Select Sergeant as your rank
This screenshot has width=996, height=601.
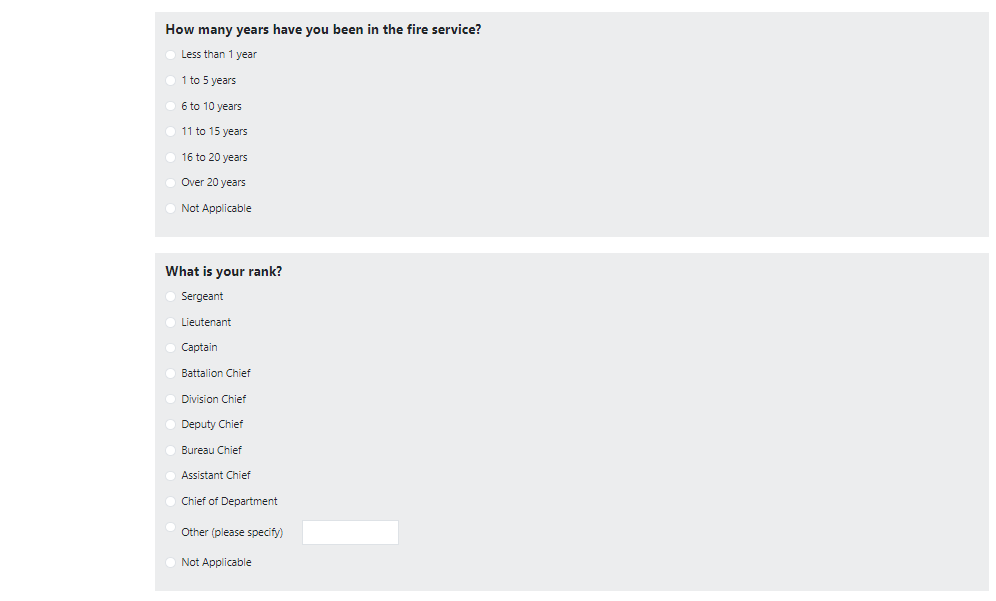point(171,296)
